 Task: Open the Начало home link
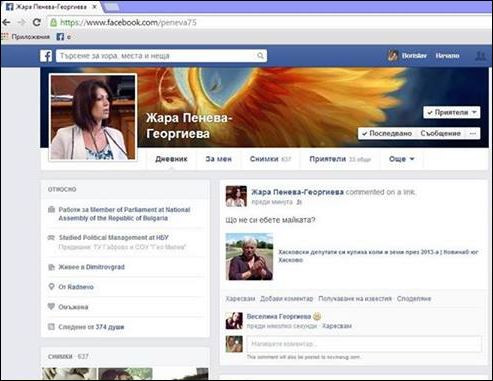coord(447,56)
